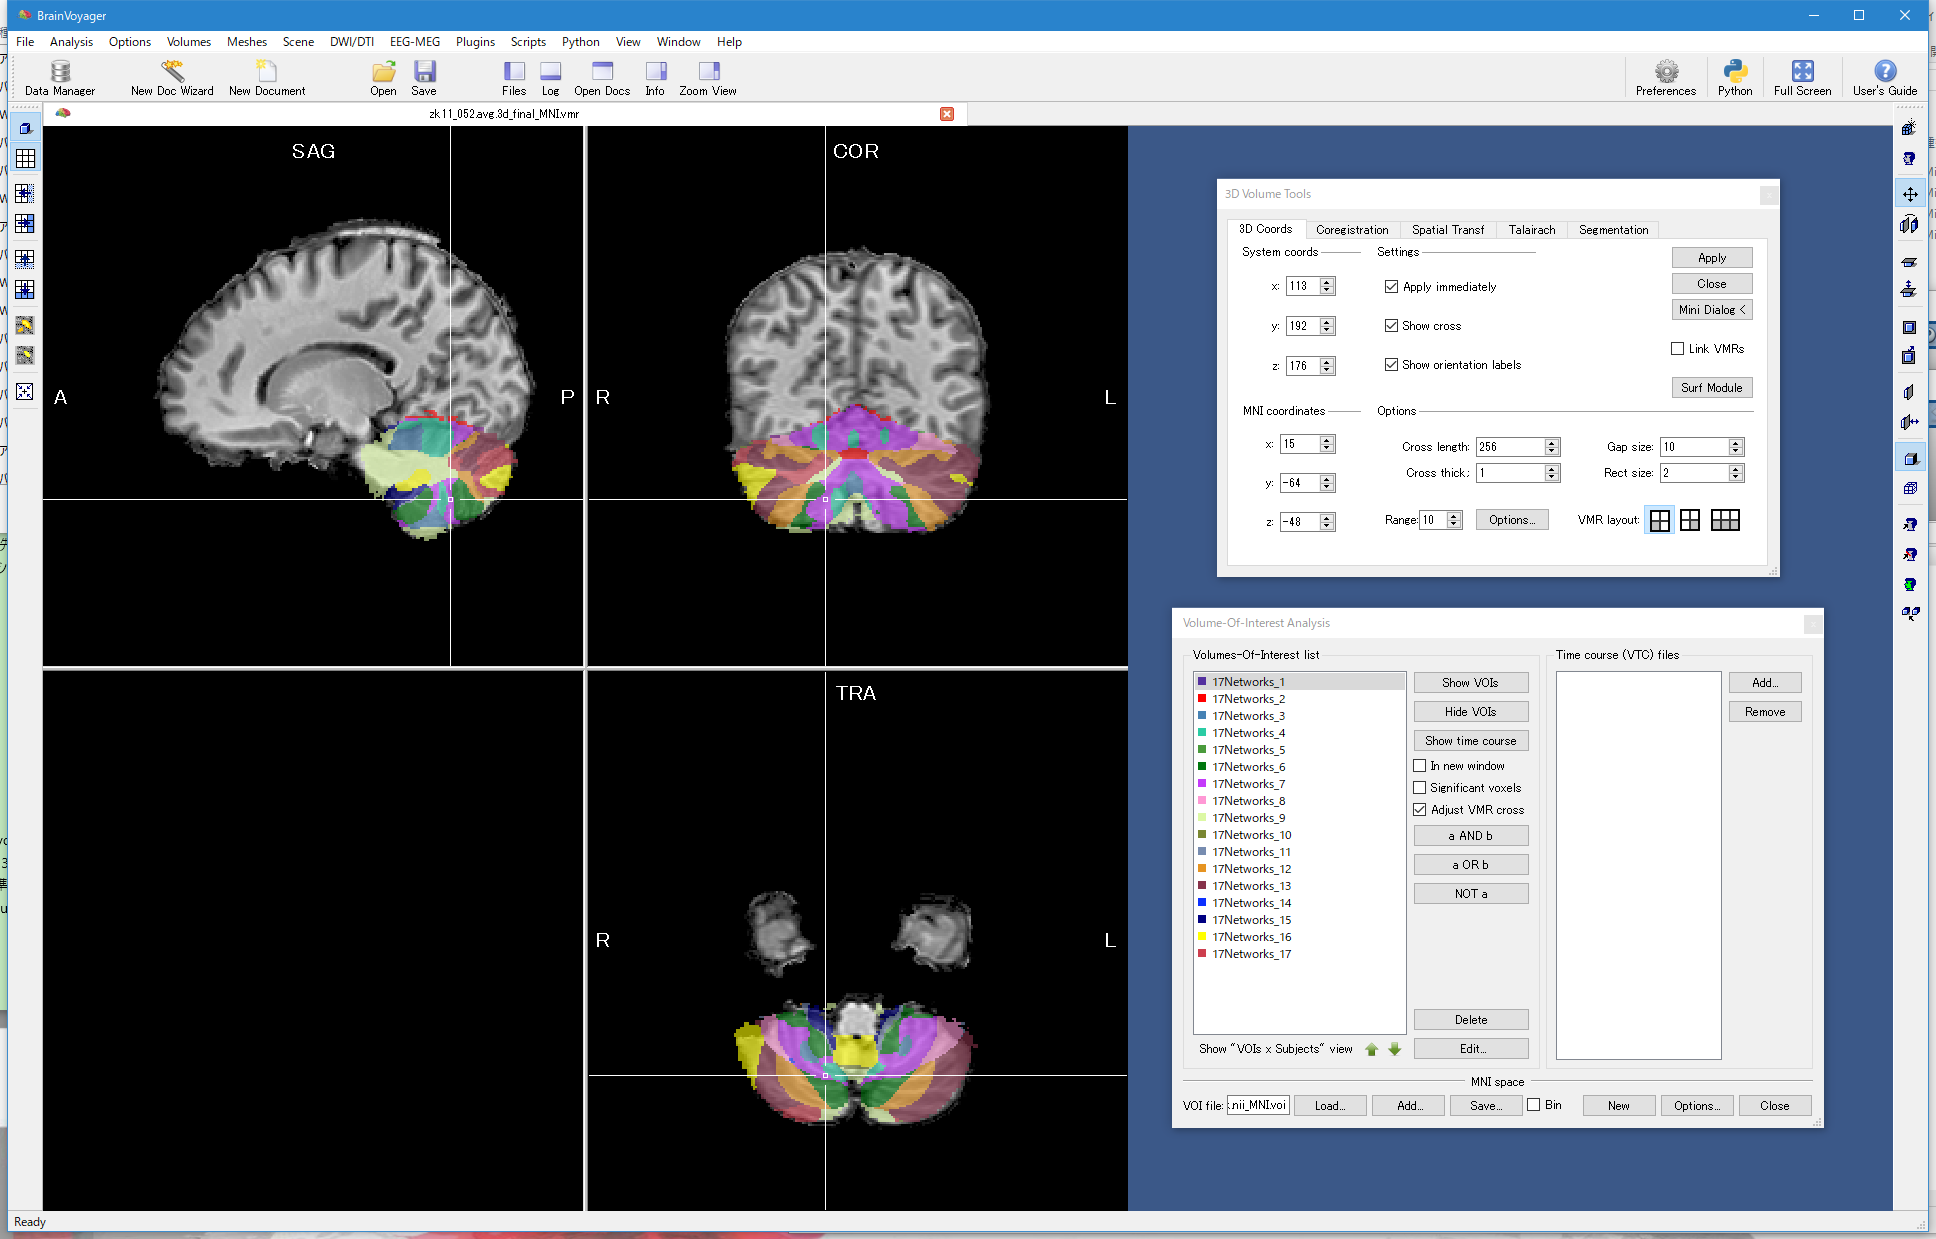Viewport: 1936px width, 1239px height.
Task: Switch to the Talairach tab
Action: [1532, 230]
